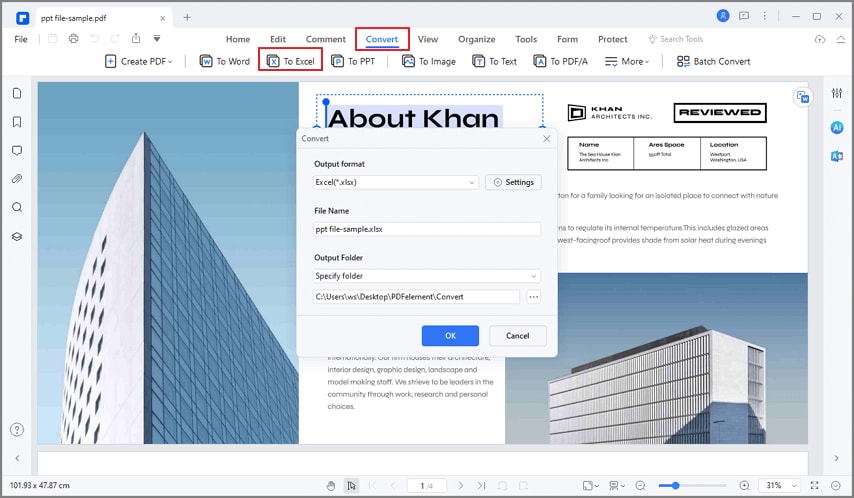Screen dimensions: 854x498
Task: Open the properties sliders icon on right sidebar
Action: (x=837, y=93)
